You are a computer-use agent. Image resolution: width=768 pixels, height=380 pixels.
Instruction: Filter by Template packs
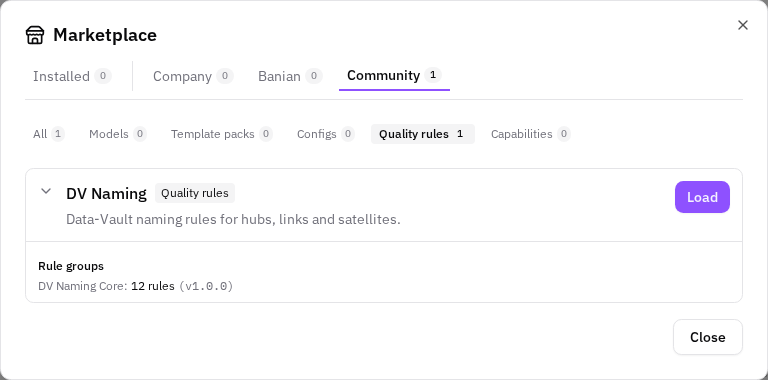click(221, 134)
